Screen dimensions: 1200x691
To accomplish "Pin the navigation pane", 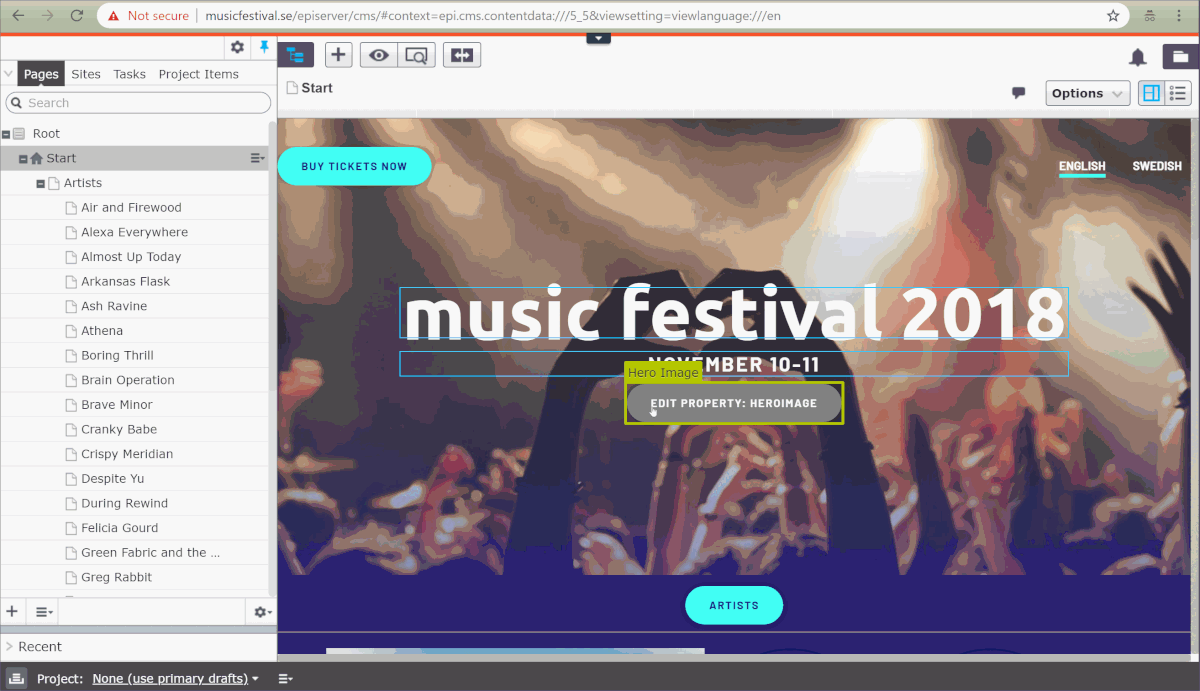I will tap(264, 47).
